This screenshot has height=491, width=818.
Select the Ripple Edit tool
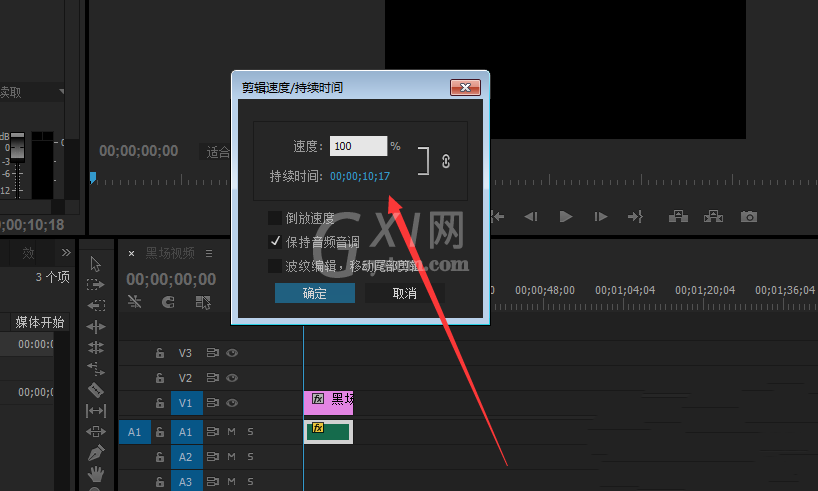click(x=96, y=327)
